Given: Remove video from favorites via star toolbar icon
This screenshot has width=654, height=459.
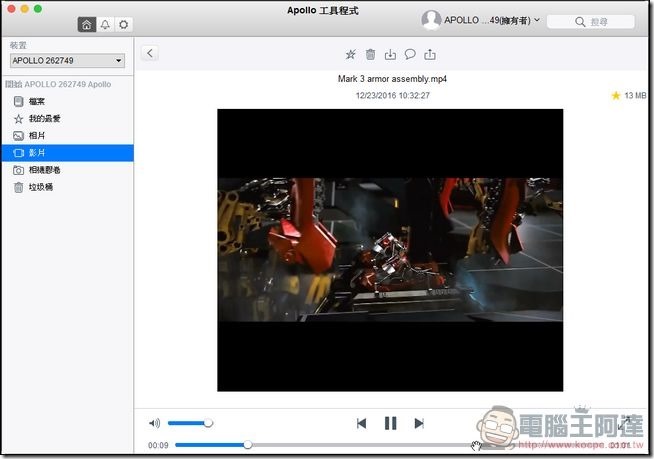Looking at the screenshot, I should coord(350,54).
